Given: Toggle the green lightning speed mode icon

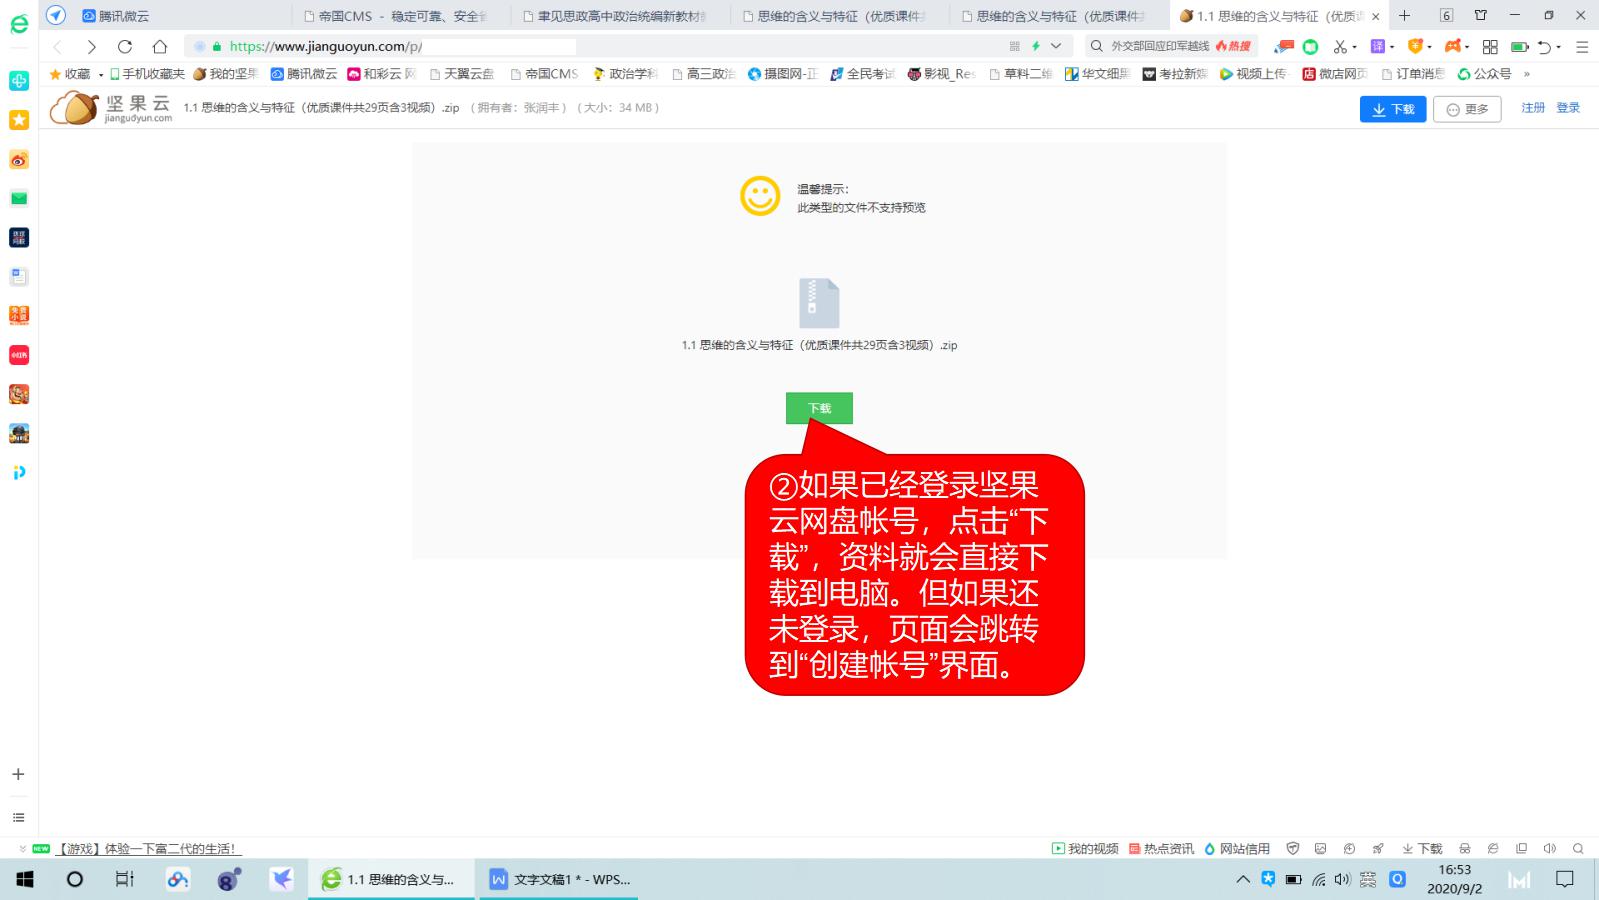Looking at the screenshot, I should (x=1036, y=46).
